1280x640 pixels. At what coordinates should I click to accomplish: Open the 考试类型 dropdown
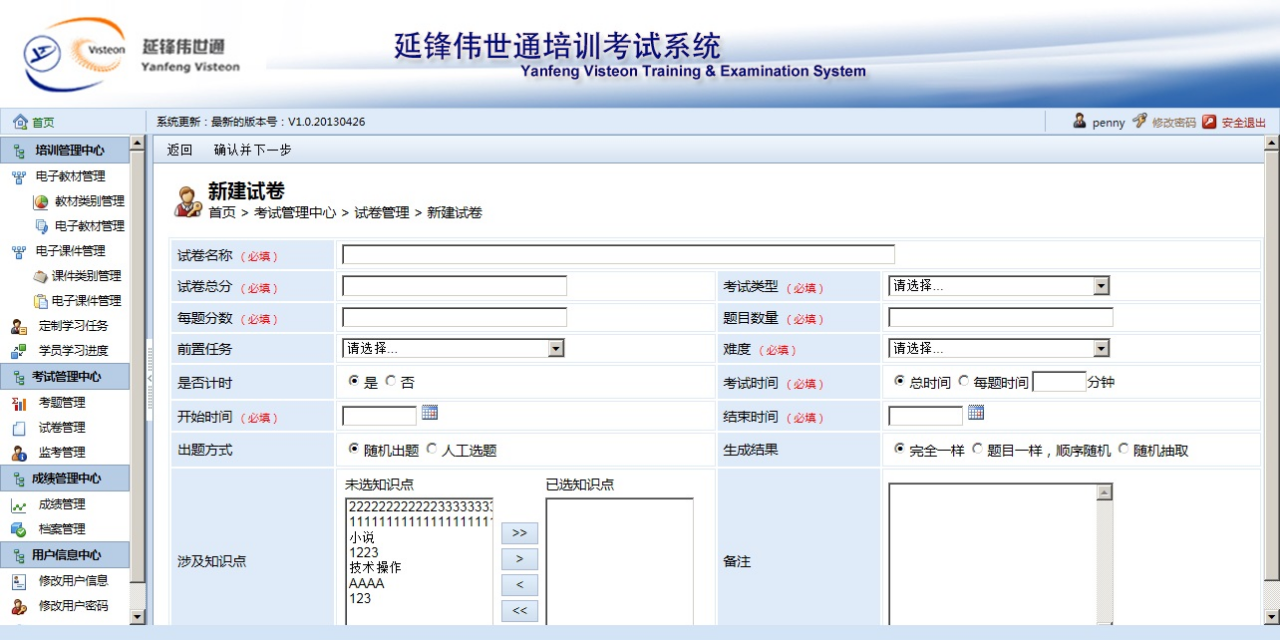tap(999, 286)
